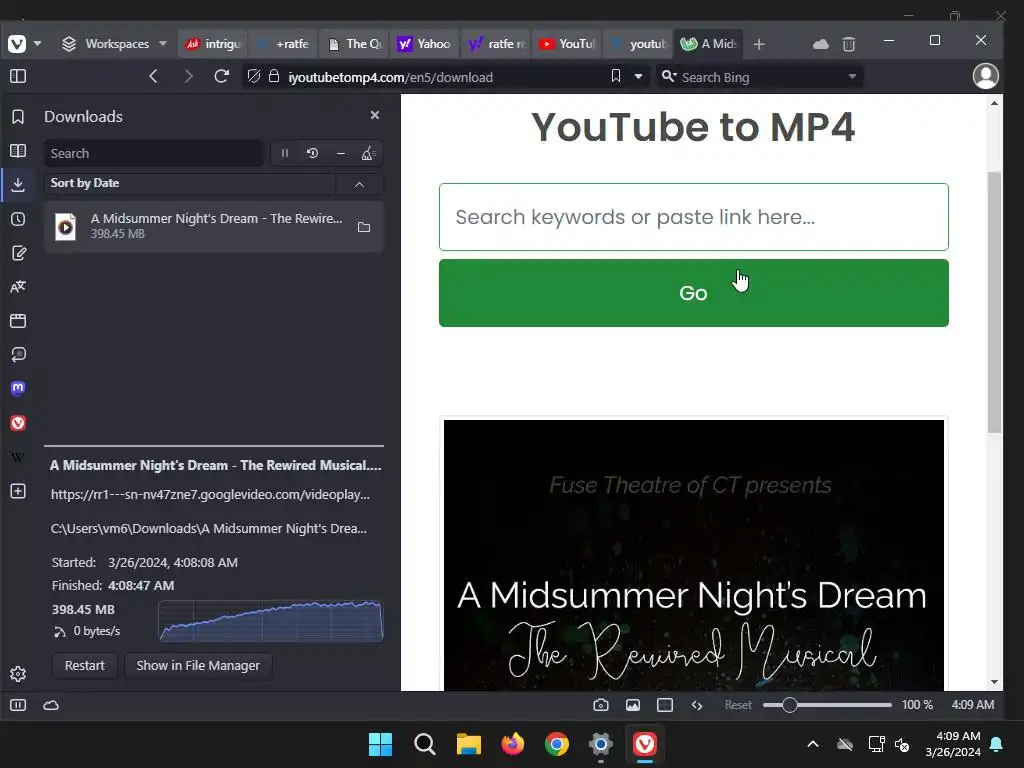Open the Wikipedia web panel
This screenshot has width=1024, height=768.
pos(18,457)
